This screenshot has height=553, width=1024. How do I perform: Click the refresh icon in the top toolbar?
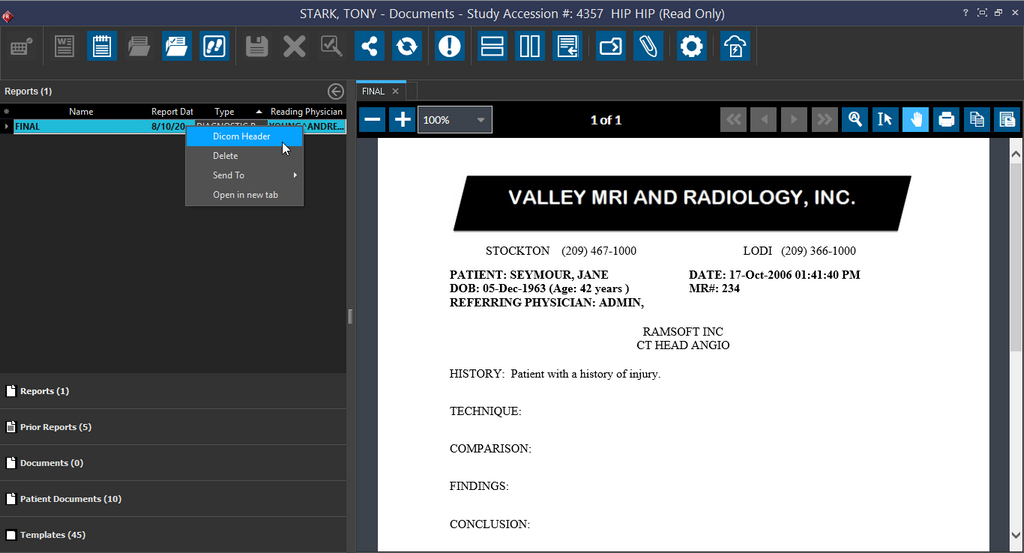point(407,46)
